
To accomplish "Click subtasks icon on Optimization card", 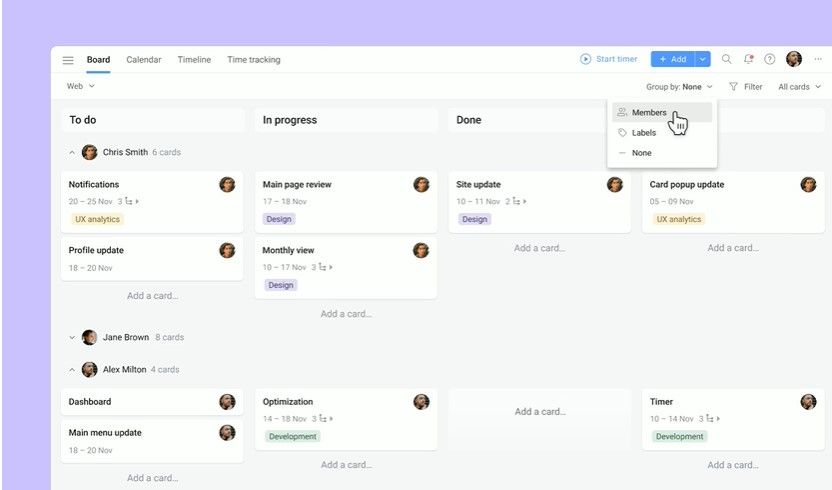I will click(322, 418).
